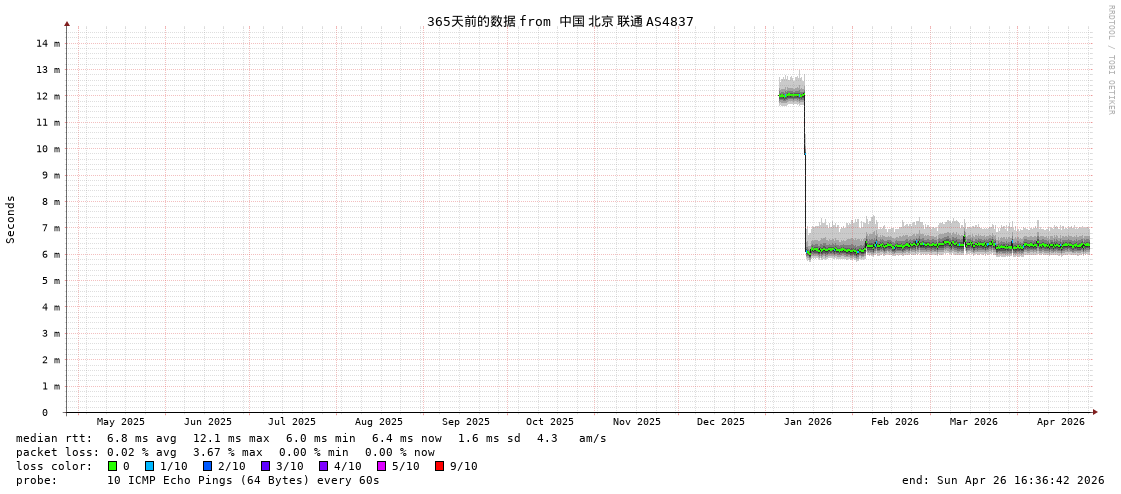The width and height of the screenshot is (1121, 494).
Task: Click the median rtt statistics line
Action: (x=311, y=438)
